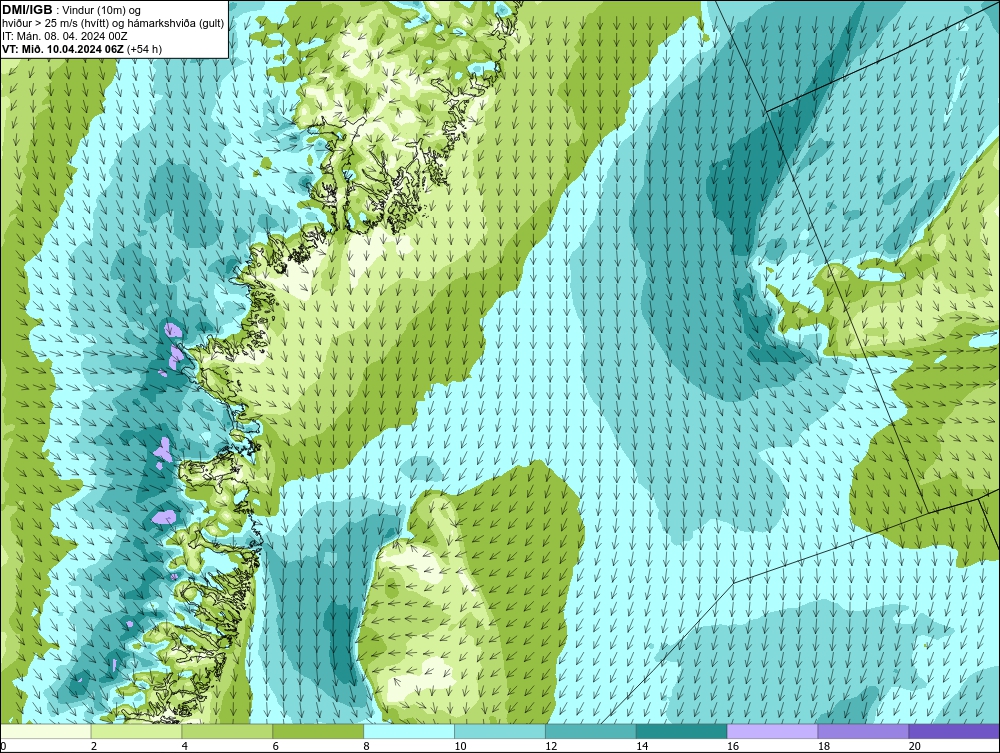This screenshot has height=753, width=1000.
Task: Click the legend scale label '20'
Action: (914, 746)
